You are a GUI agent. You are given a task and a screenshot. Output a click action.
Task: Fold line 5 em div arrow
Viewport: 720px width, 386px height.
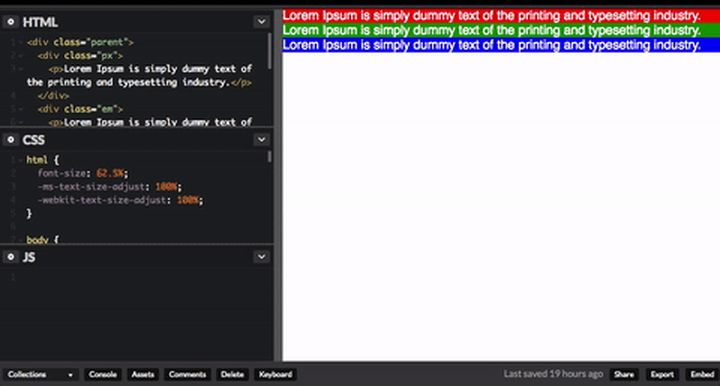tap(21, 109)
